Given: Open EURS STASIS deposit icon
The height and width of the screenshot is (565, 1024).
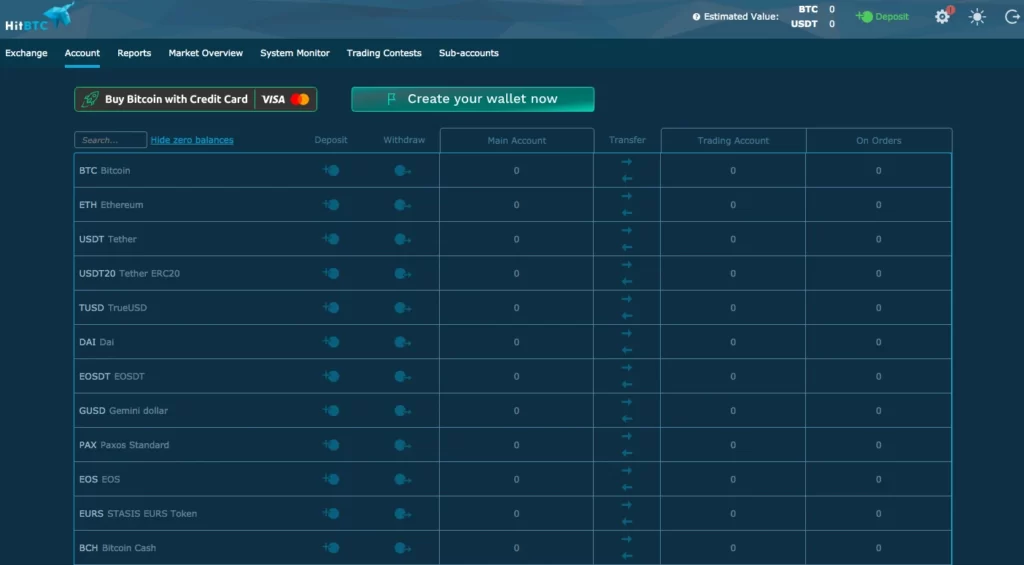Looking at the screenshot, I should click(331, 513).
